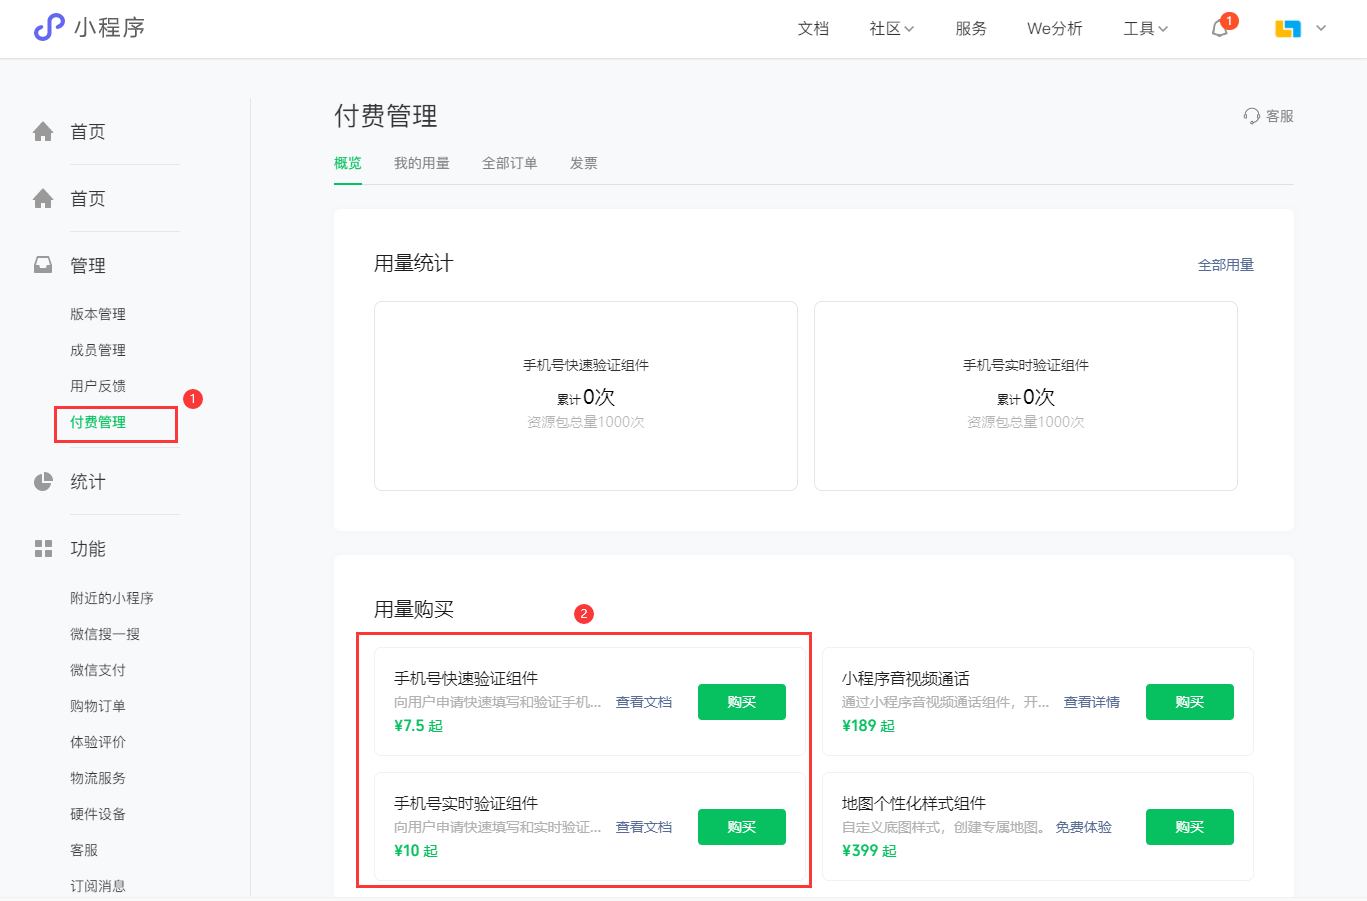Open the 工具 dropdown menu

[x=1144, y=28]
